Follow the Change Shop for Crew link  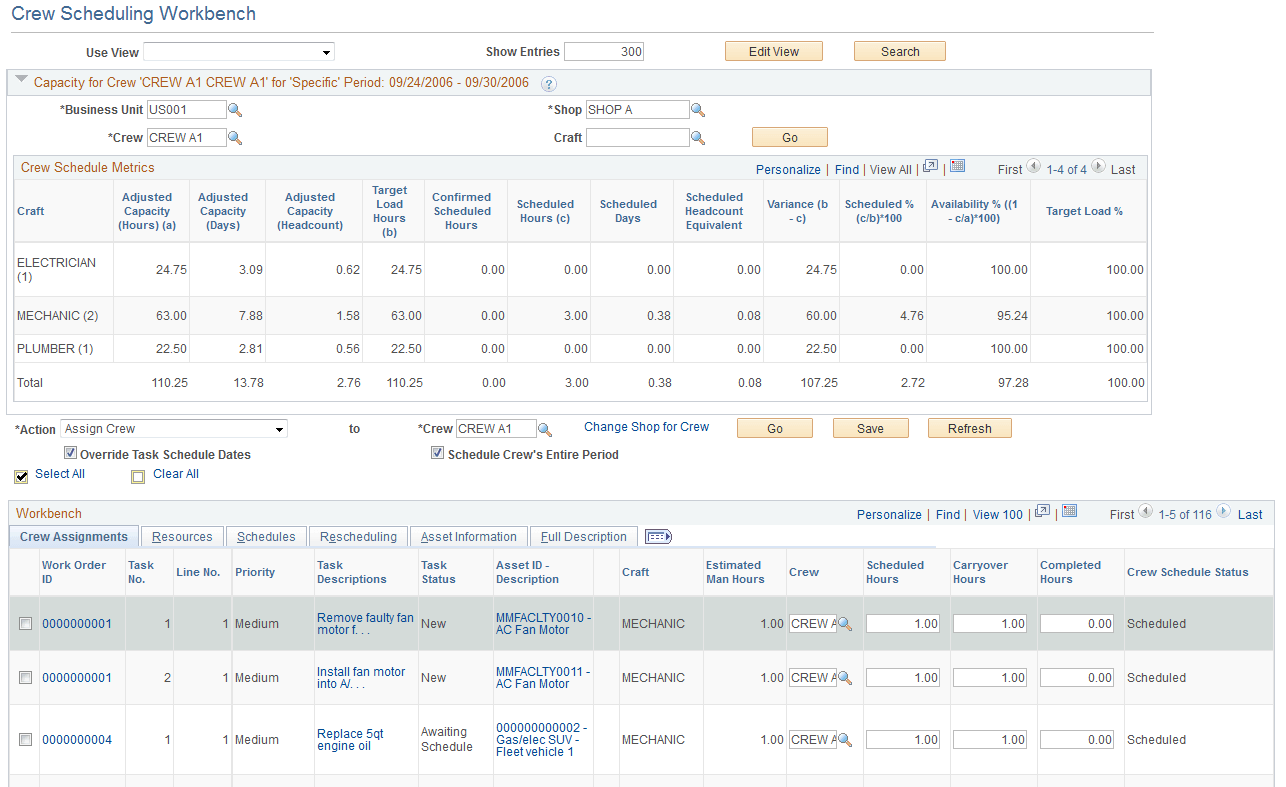click(x=646, y=427)
